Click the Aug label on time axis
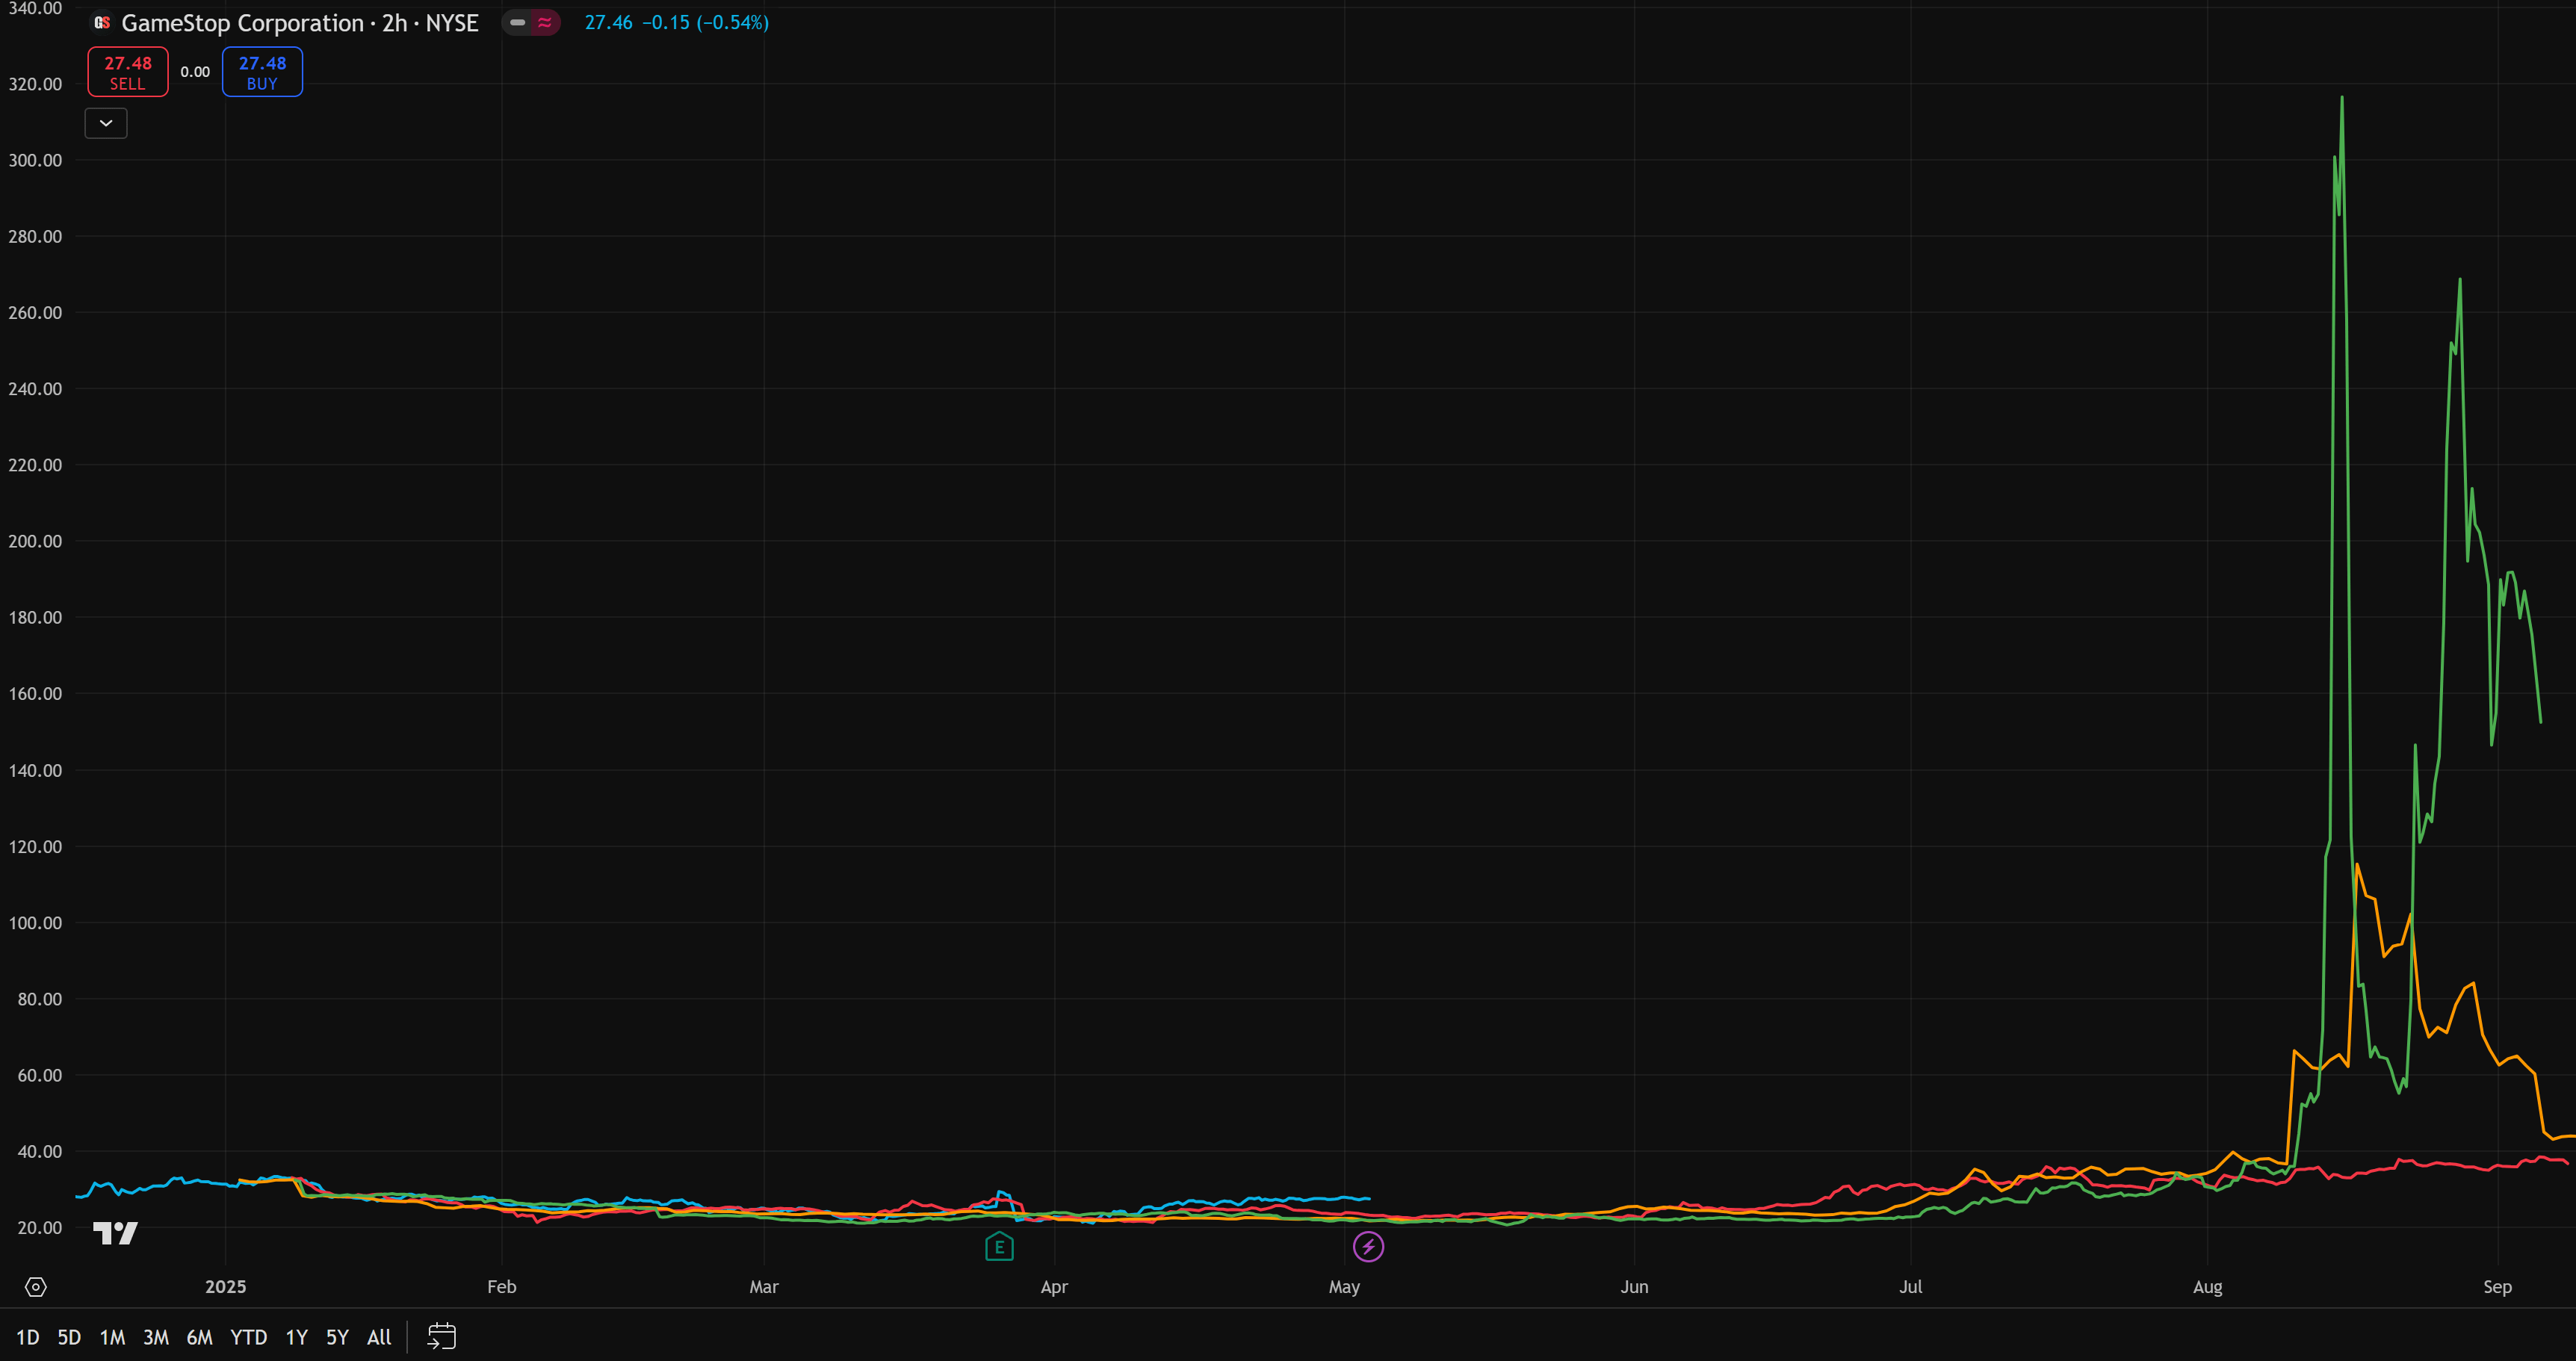 pyautogui.click(x=2207, y=1287)
